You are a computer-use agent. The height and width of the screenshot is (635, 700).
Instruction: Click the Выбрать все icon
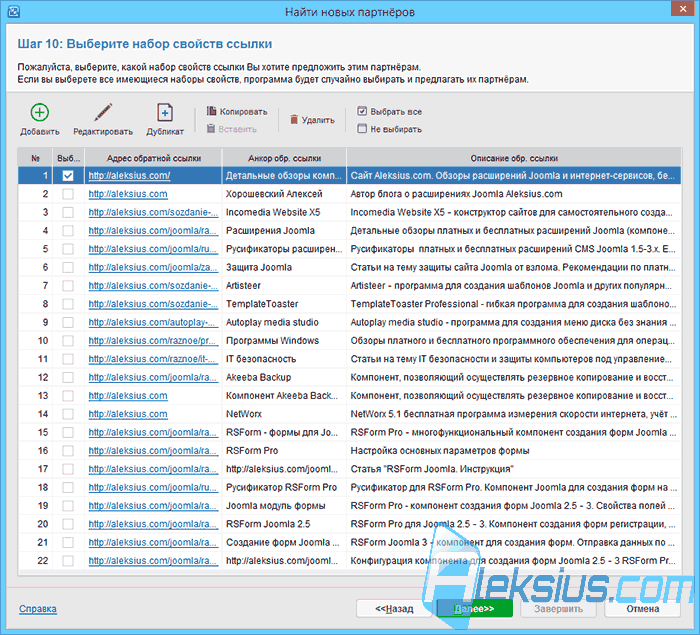pyautogui.click(x=362, y=111)
